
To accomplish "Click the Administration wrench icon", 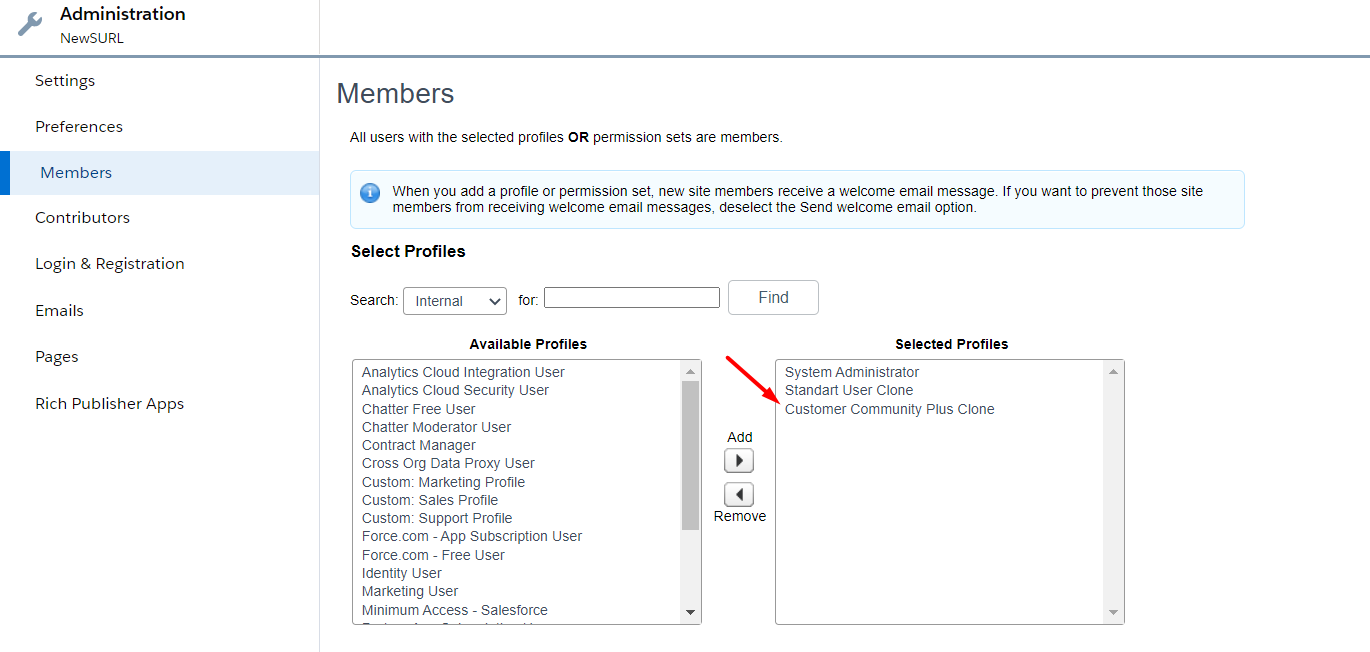I will pos(31,25).
